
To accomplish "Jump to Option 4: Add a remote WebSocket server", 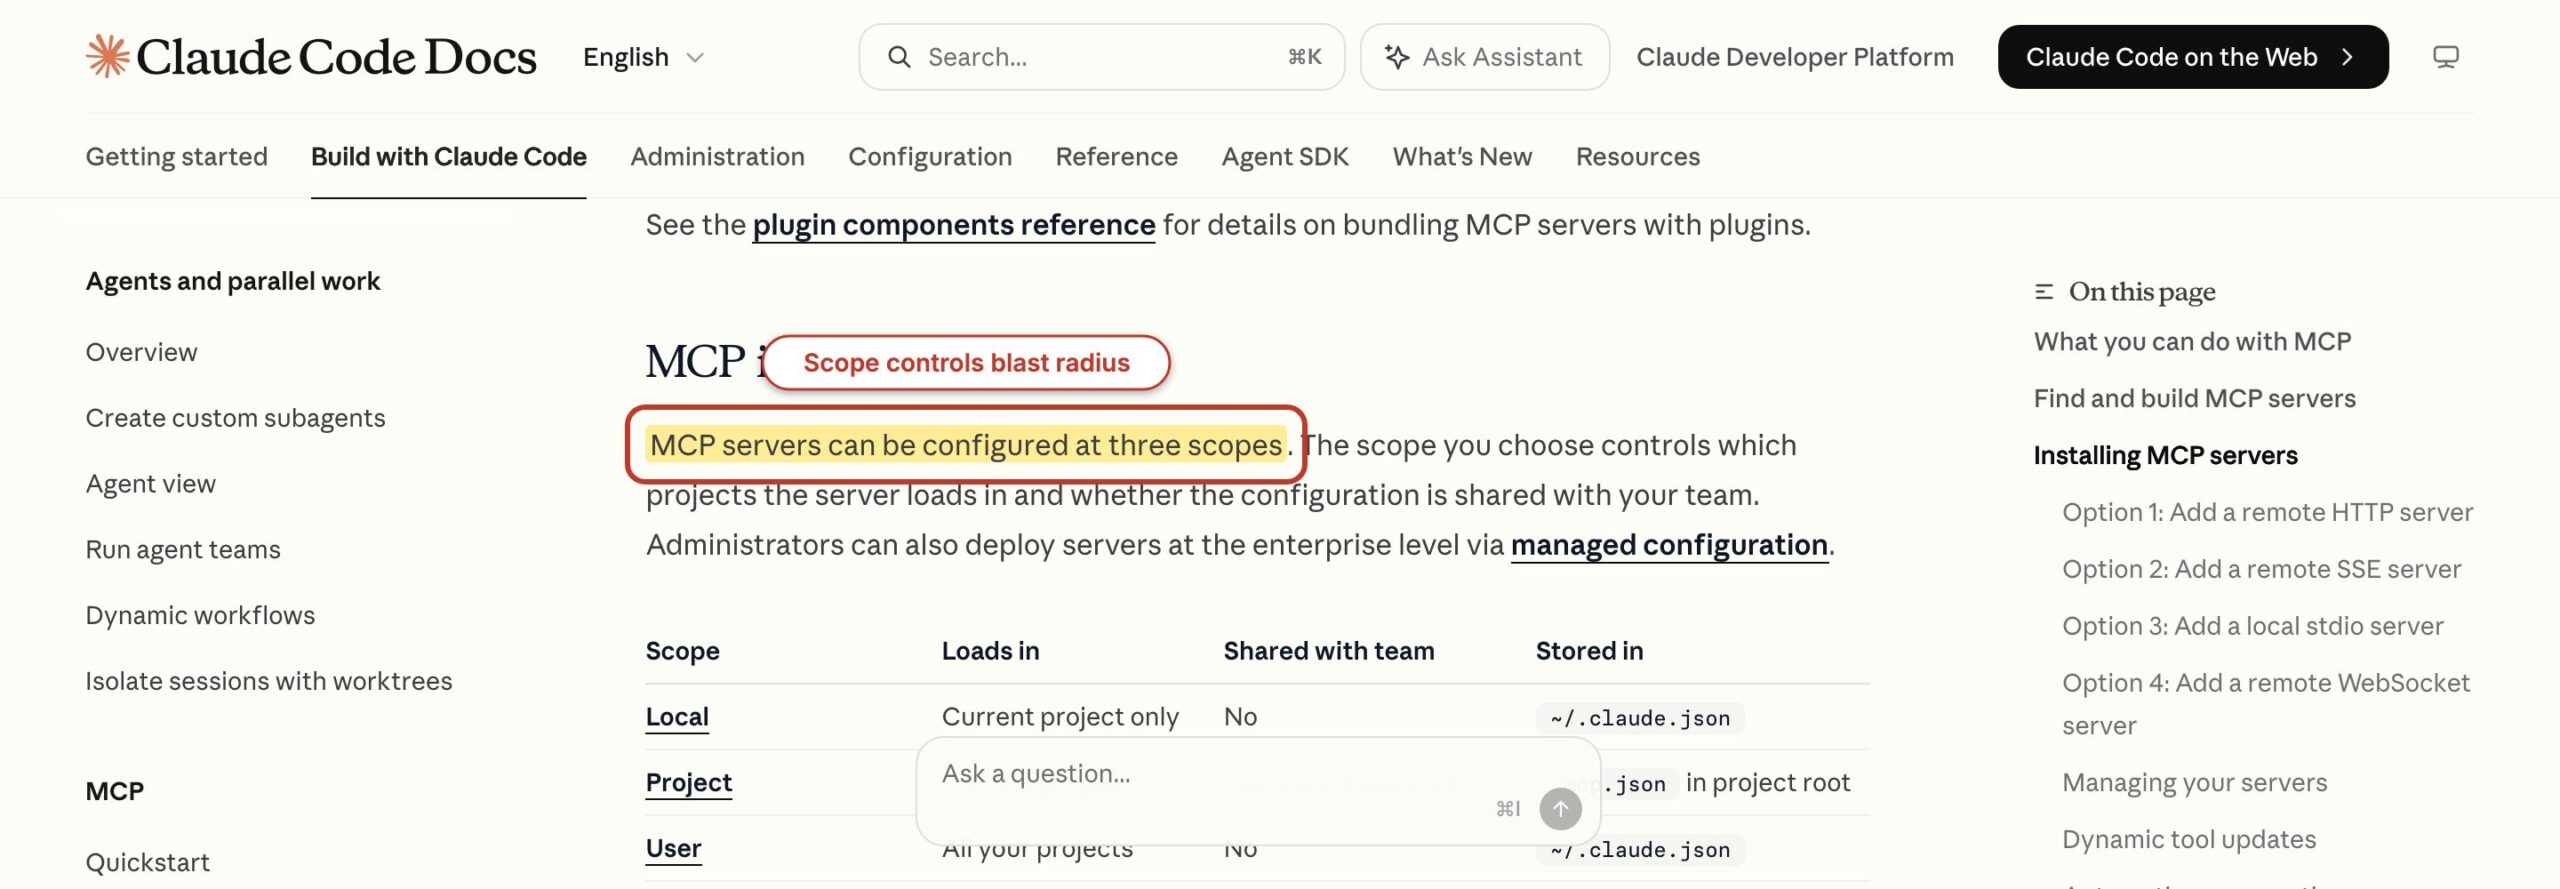I will click(x=2266, y=704).
